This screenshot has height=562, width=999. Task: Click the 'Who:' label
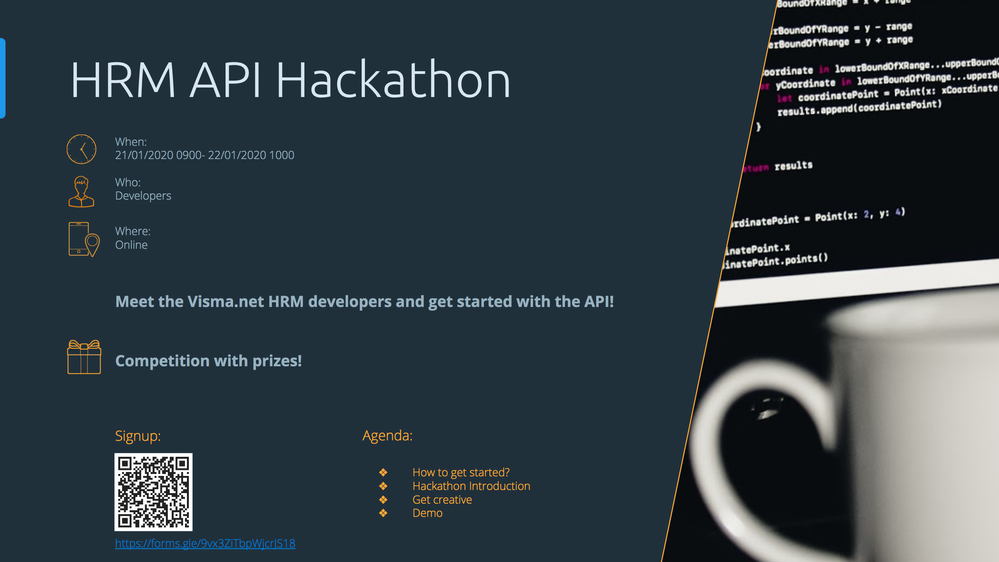click(x=127, y=182)
